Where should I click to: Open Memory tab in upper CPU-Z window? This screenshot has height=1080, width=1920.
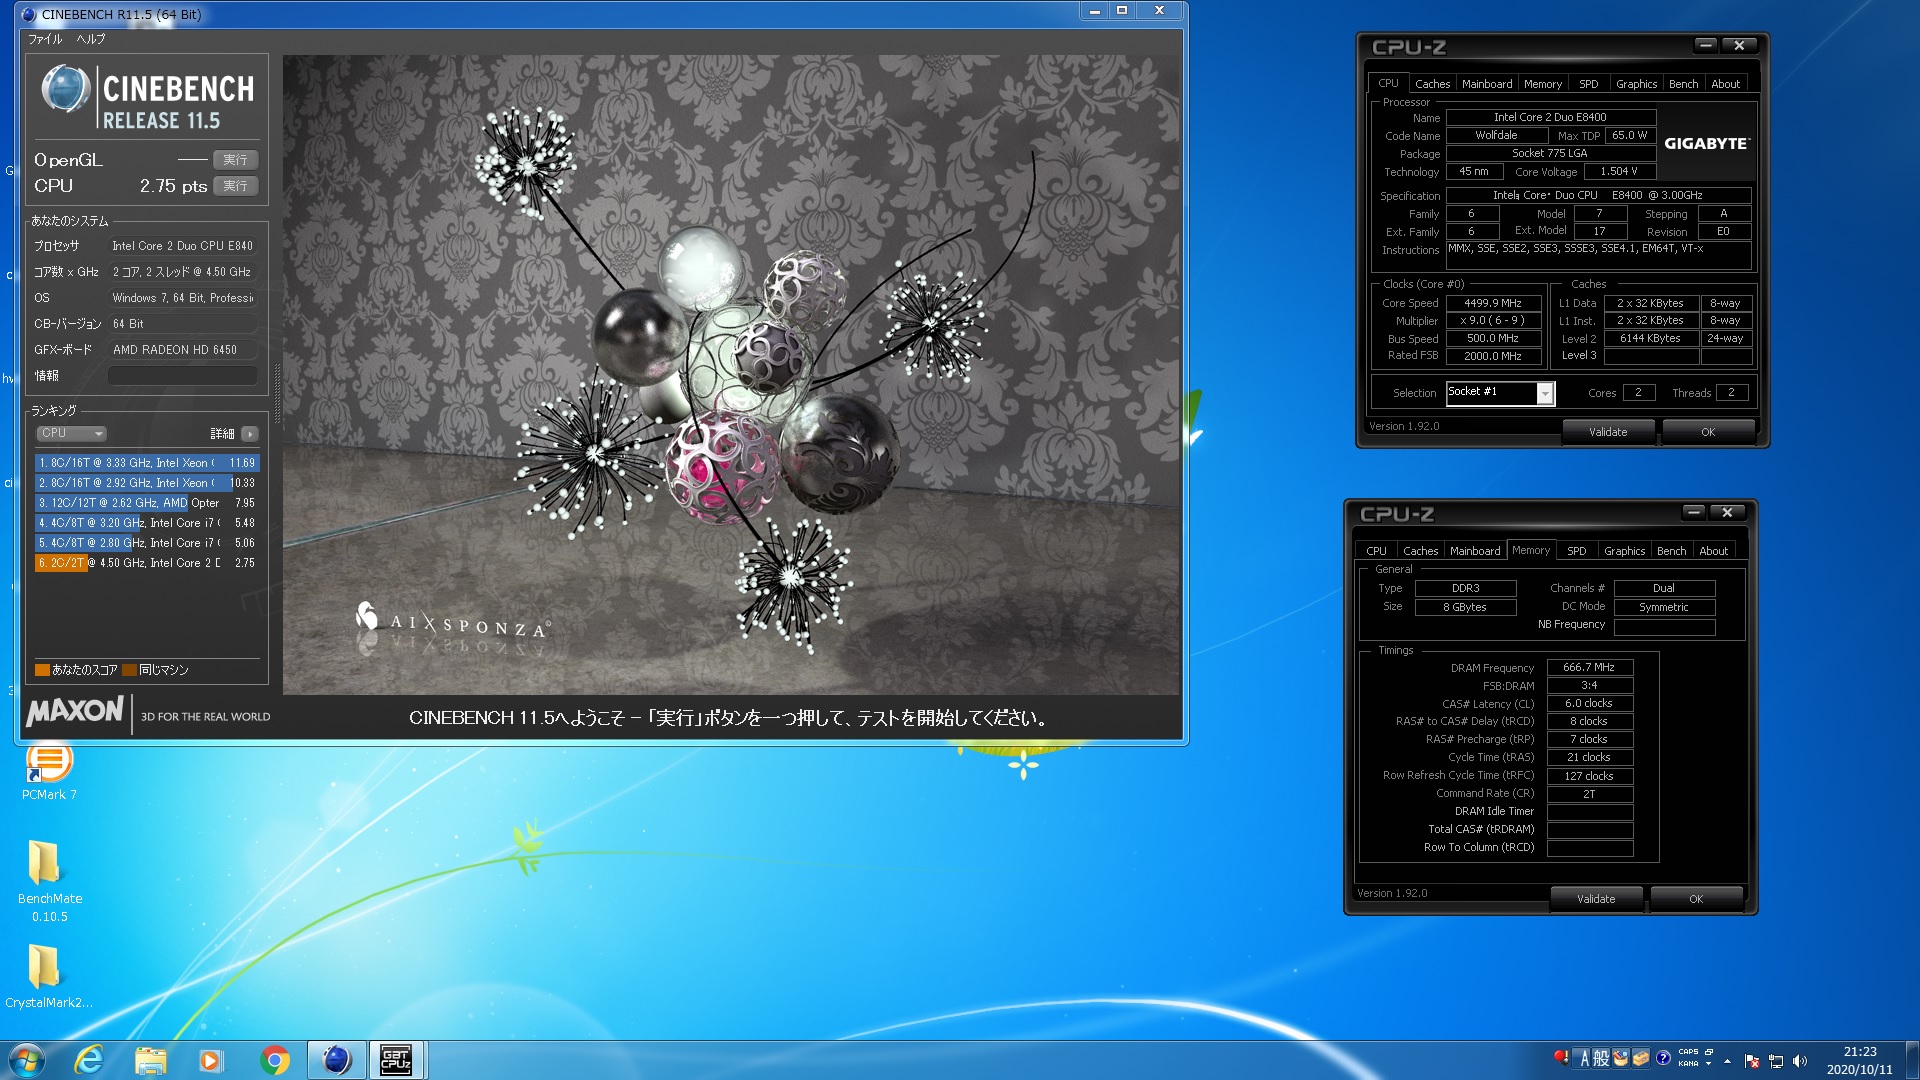point(1543,84)
